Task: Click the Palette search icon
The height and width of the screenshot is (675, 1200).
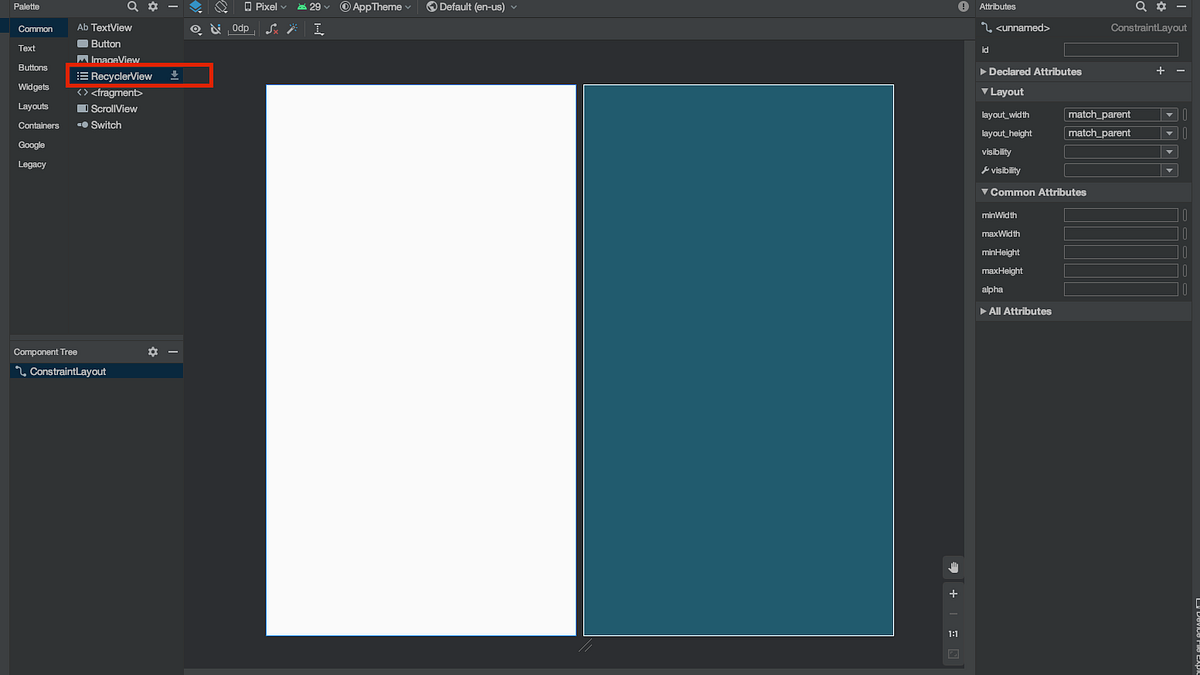Action: pos(133,6)
